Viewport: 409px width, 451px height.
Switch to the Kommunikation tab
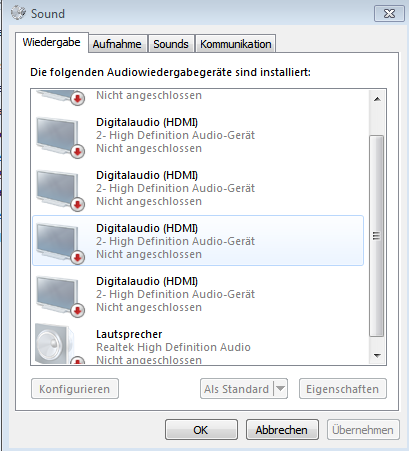coord(235,44)
